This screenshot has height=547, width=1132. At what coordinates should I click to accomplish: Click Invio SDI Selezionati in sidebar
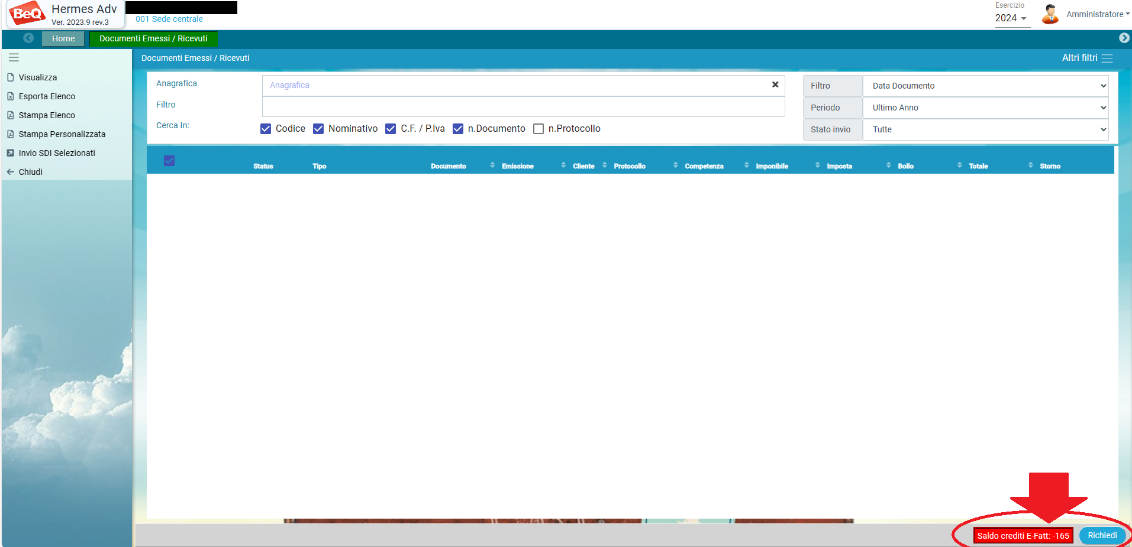(x=56, y=153)
